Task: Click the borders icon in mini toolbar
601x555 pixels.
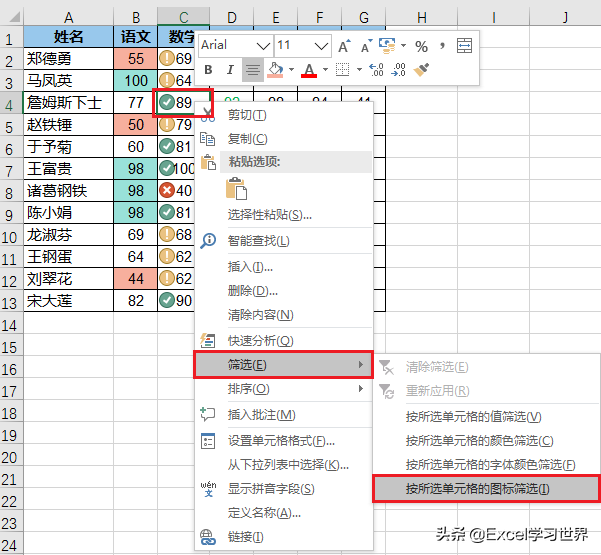Action: [342, 70]
